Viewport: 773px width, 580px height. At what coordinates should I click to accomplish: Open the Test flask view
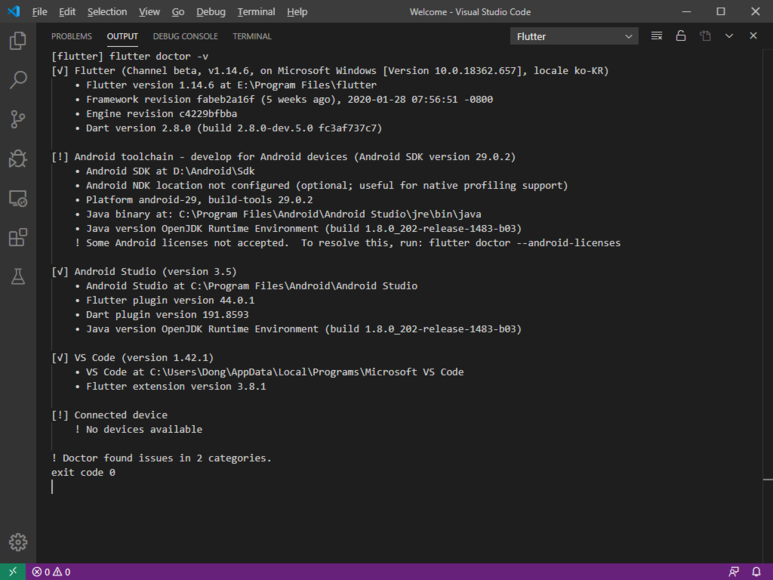(x=18, y=277)
